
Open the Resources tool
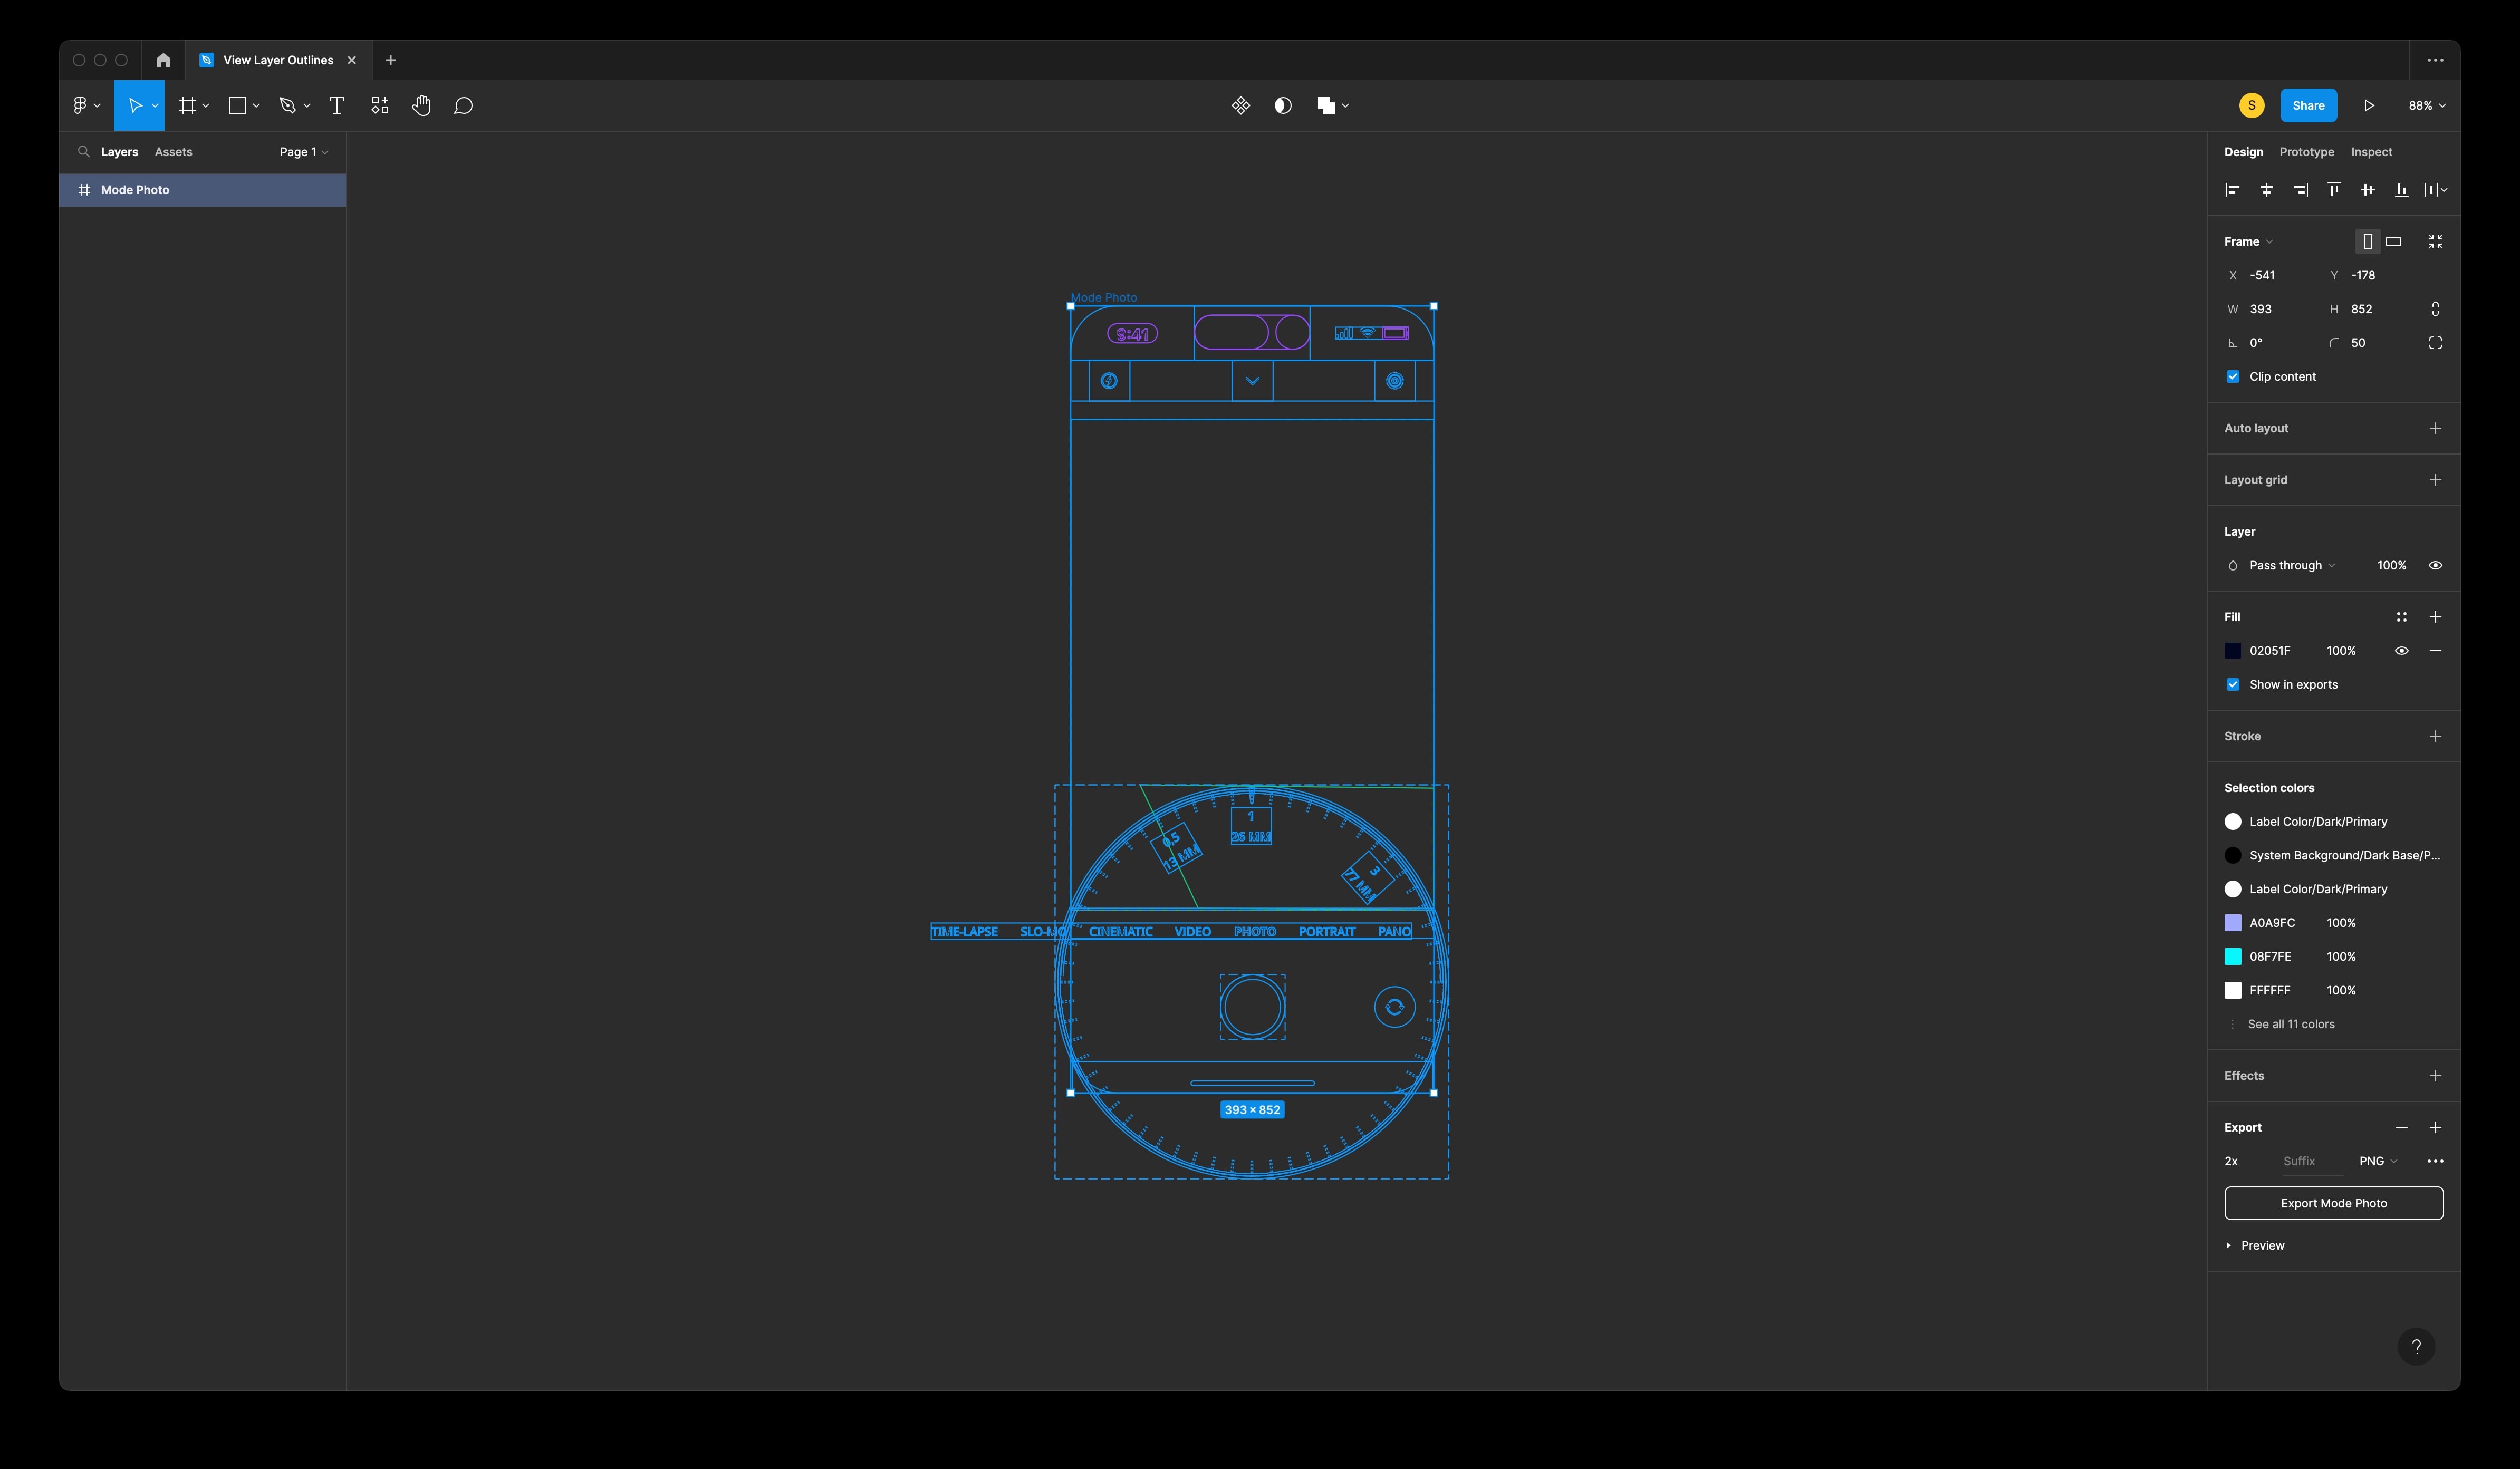380,105
